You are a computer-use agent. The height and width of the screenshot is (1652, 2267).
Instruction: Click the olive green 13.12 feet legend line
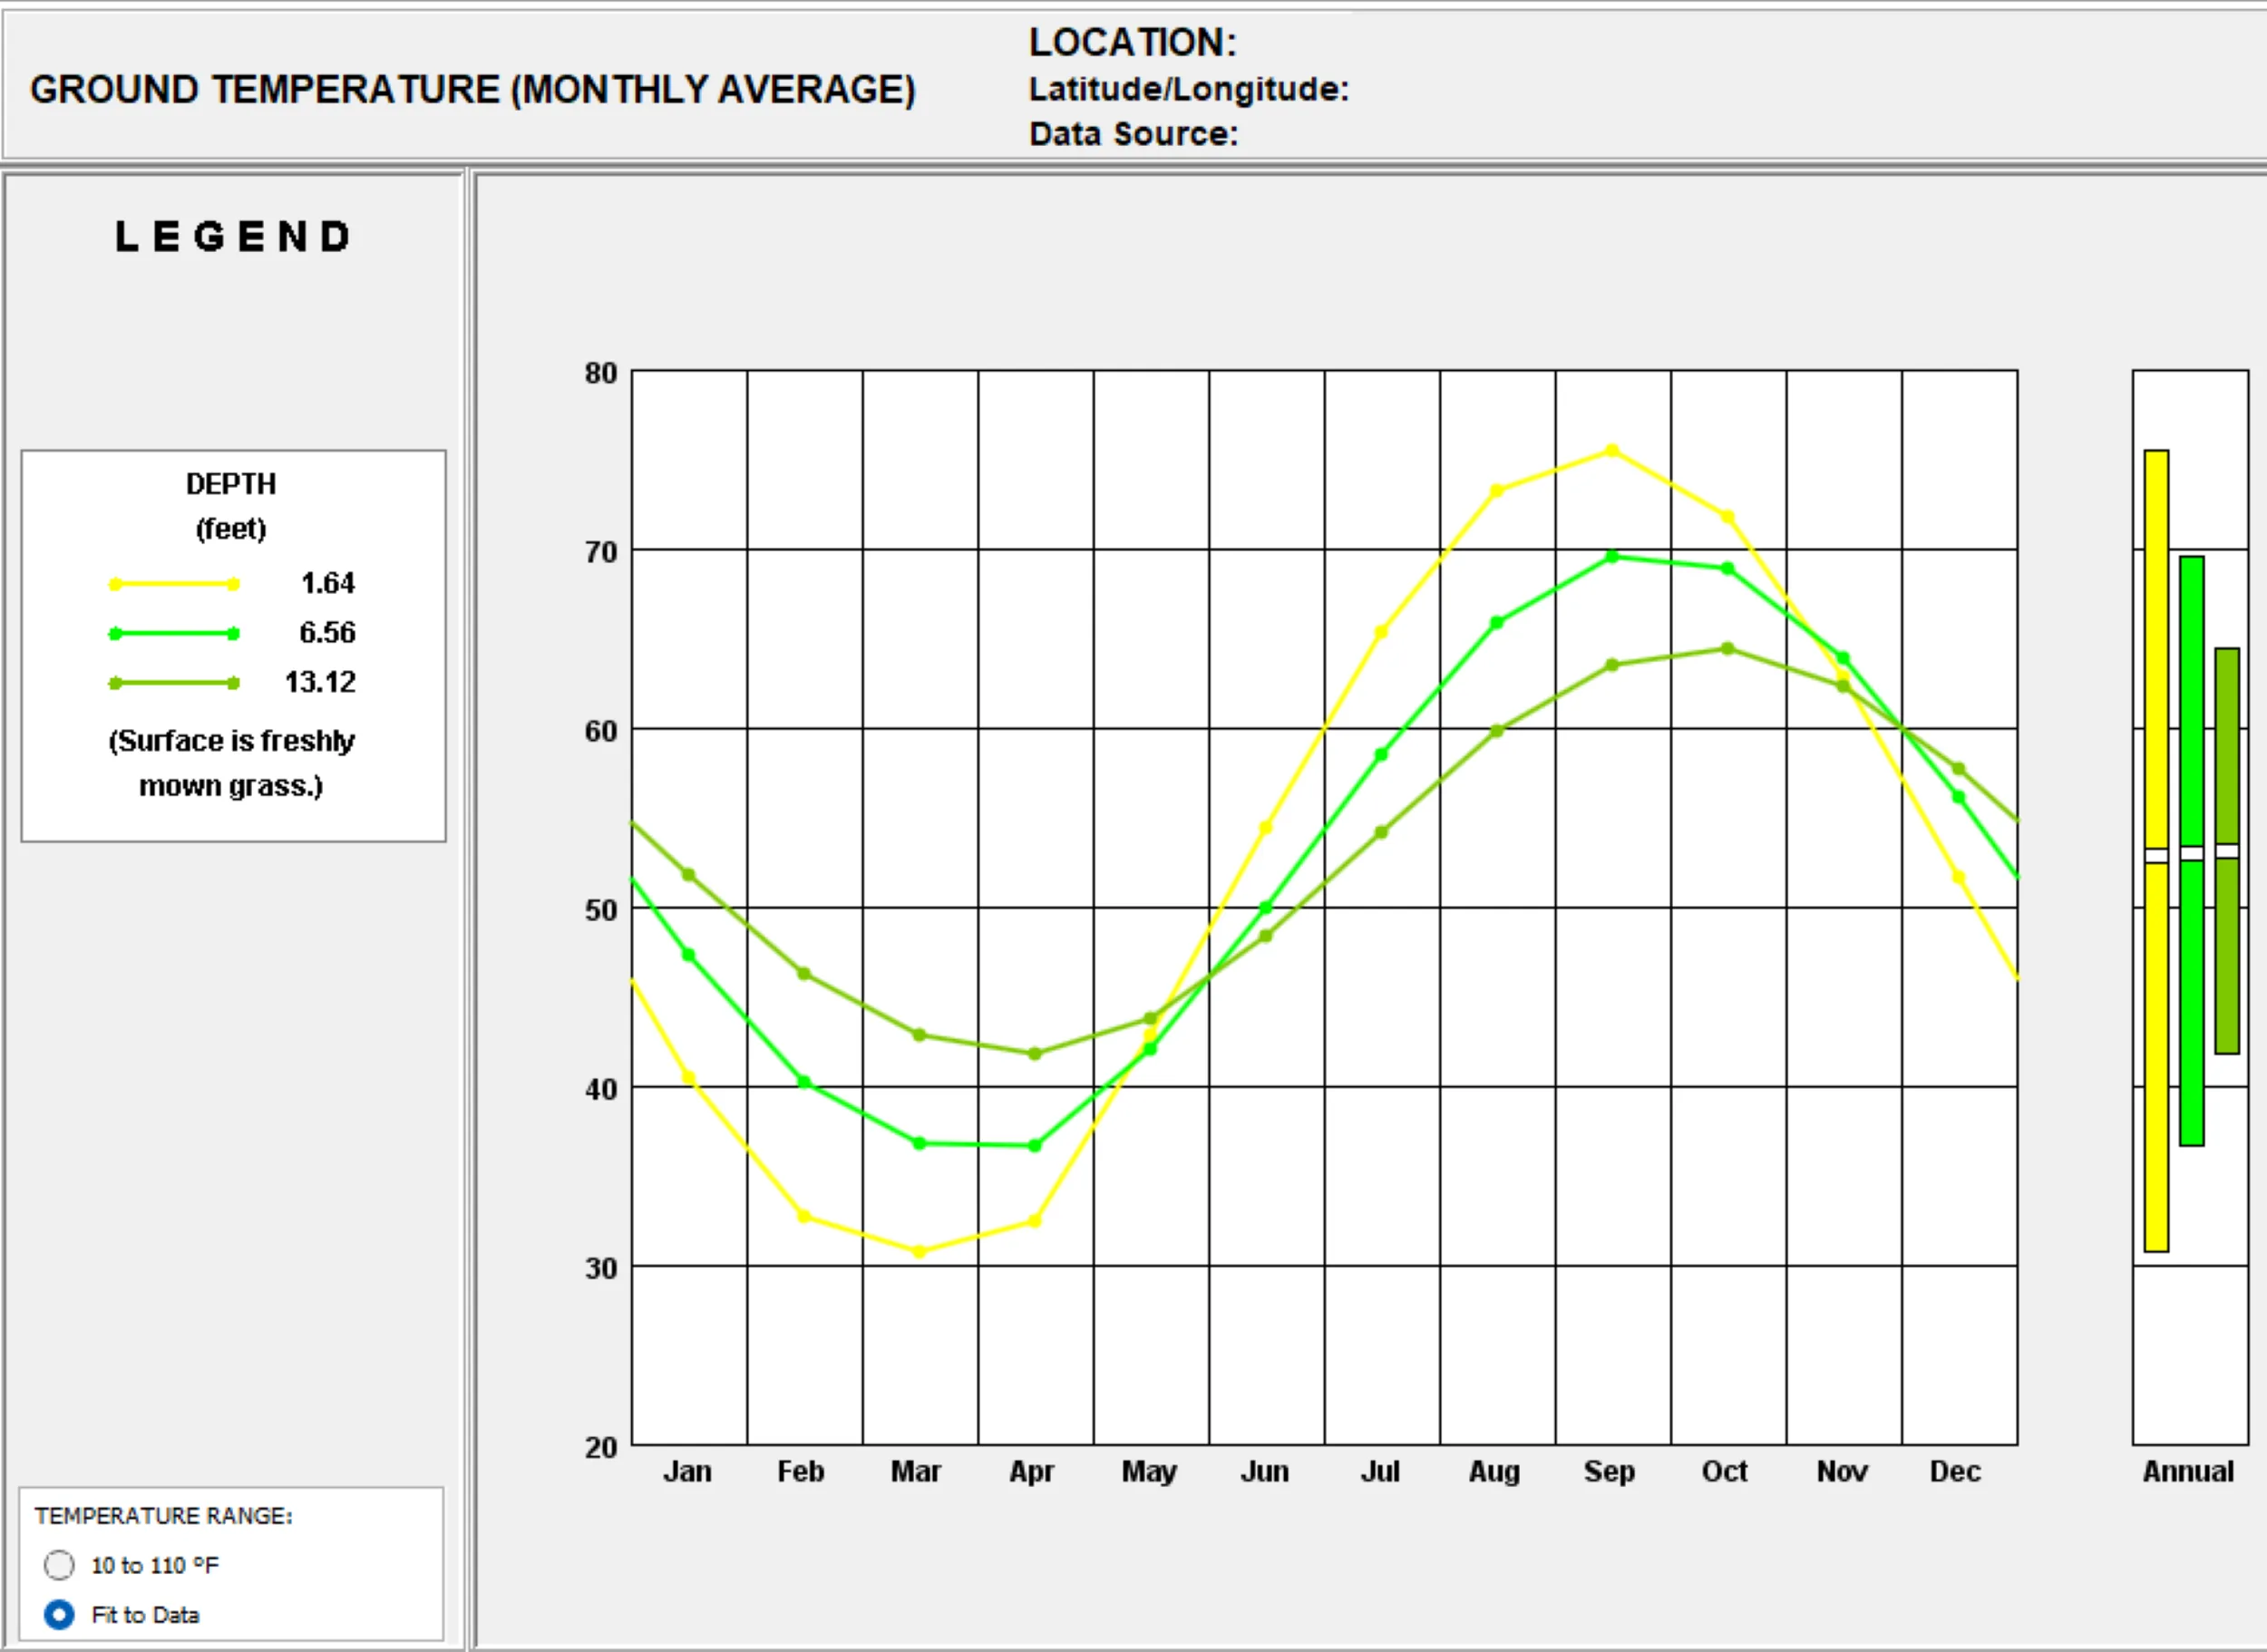174,683
